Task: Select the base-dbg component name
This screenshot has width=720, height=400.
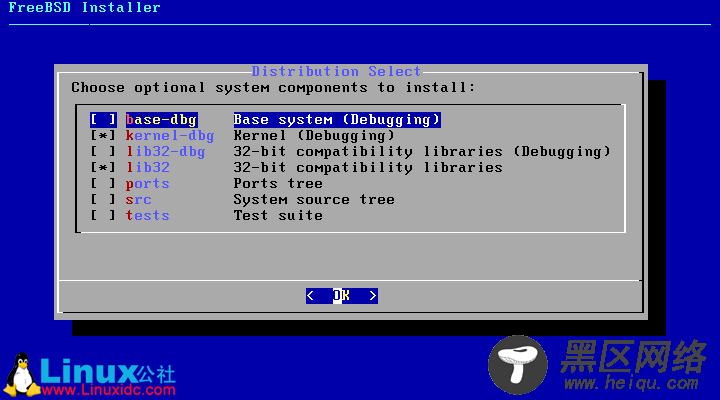Action: tap(162, 120)
